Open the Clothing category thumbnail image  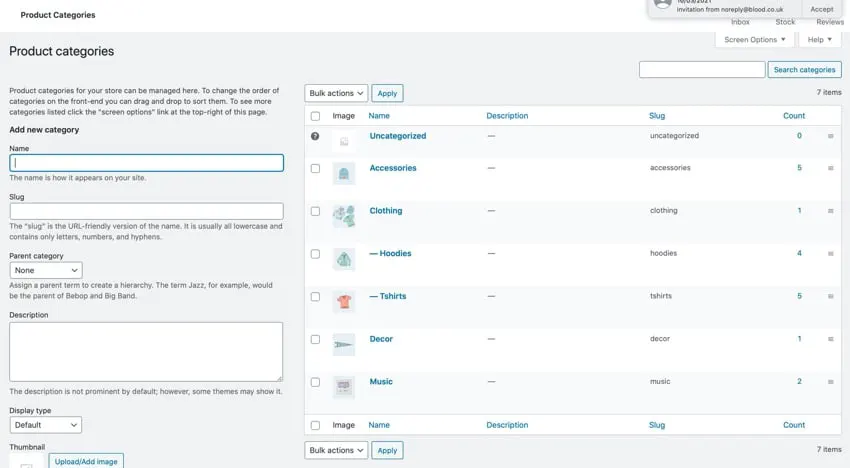pos(344,216)
